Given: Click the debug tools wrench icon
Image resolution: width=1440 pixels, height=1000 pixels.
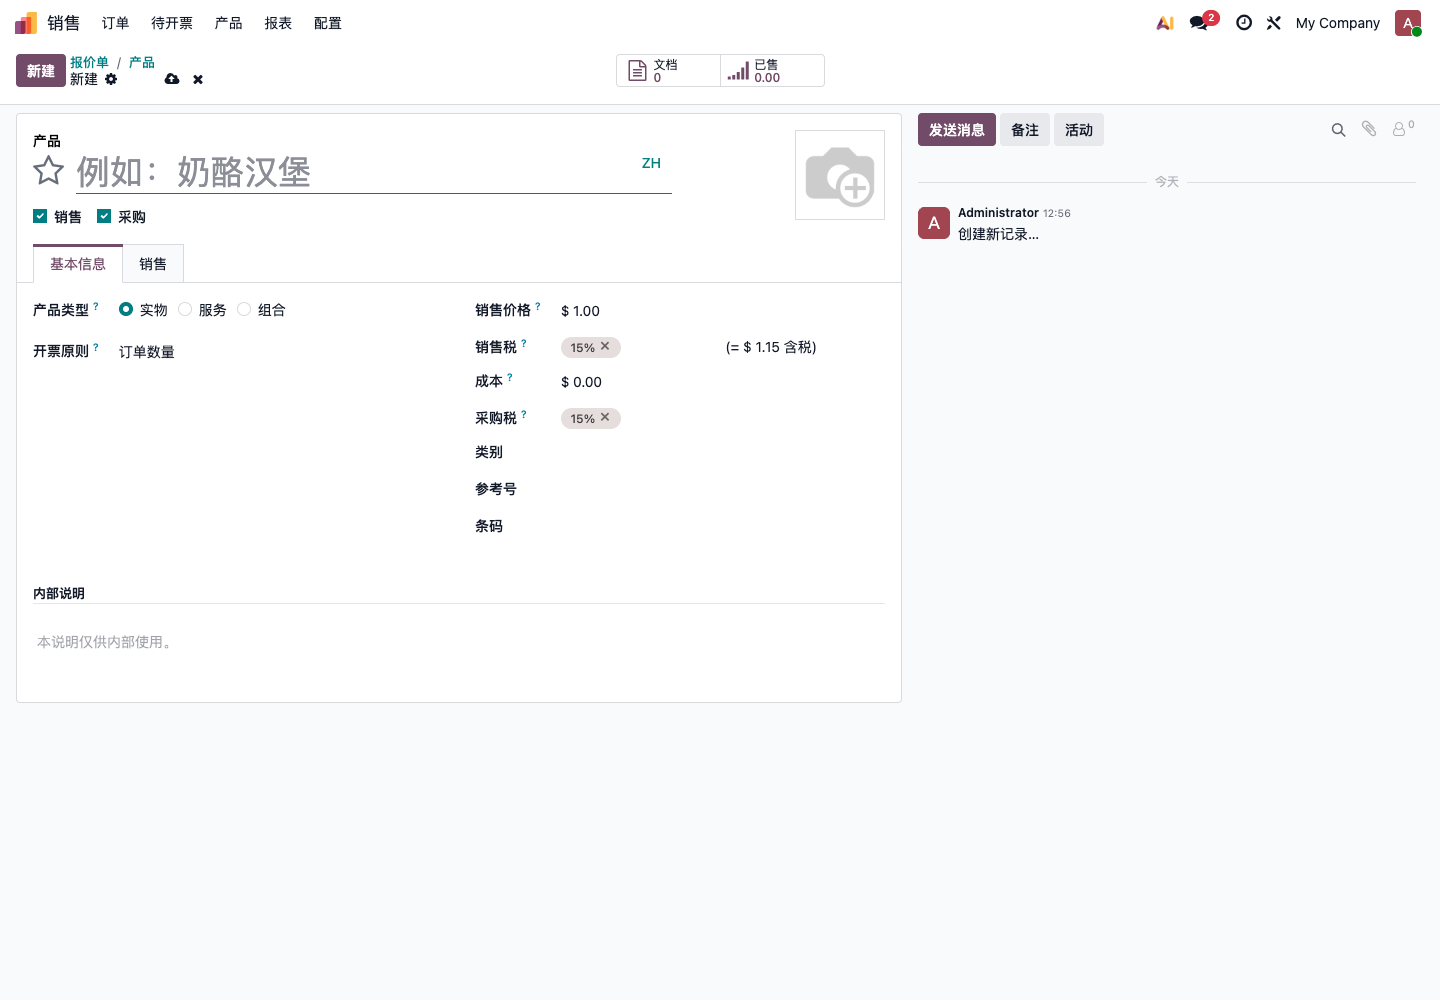Looking at the screenshot, I should click(x=1274, y=23).
